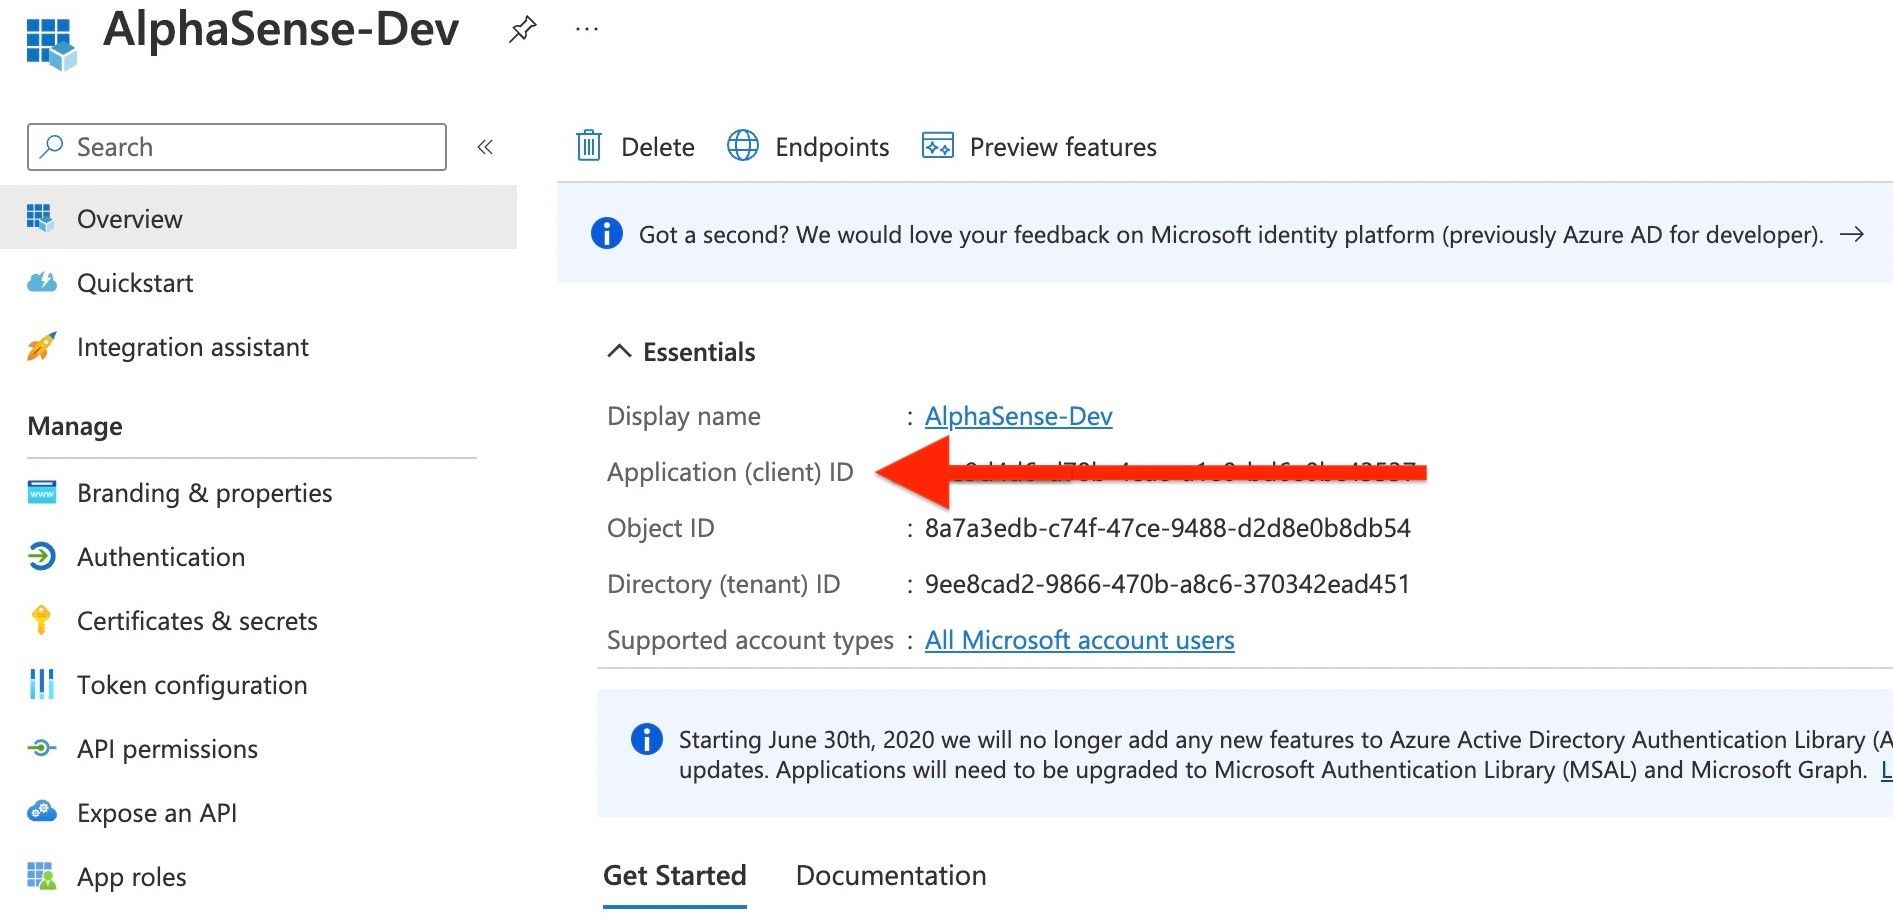Collapse the Essentials section
The image size is (1893, 922).
click(x=619, y=352)
